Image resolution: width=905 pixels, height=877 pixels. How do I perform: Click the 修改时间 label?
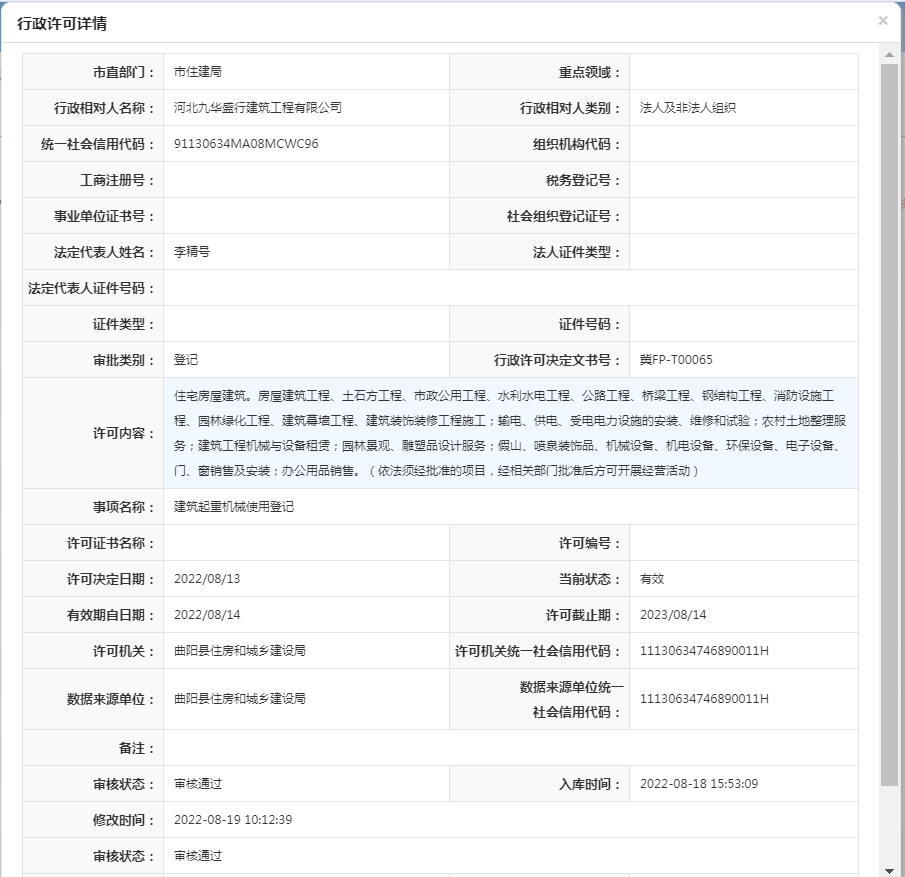click(124, 820)
